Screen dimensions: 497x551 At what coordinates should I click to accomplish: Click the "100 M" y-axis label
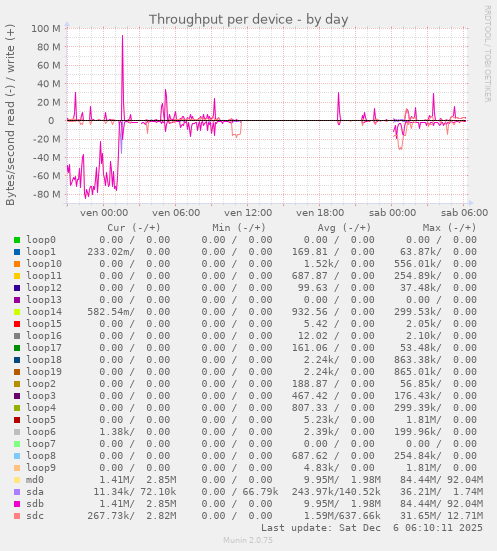pos(46,28)
